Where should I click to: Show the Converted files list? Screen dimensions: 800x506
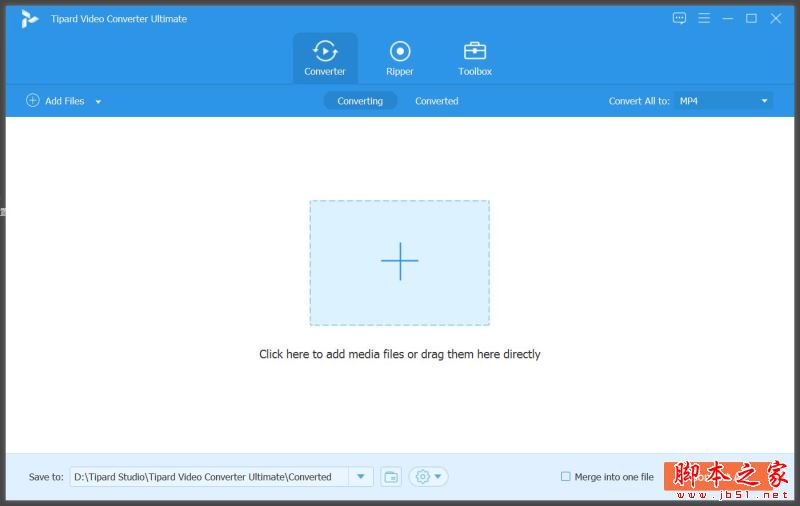[437, 101]
